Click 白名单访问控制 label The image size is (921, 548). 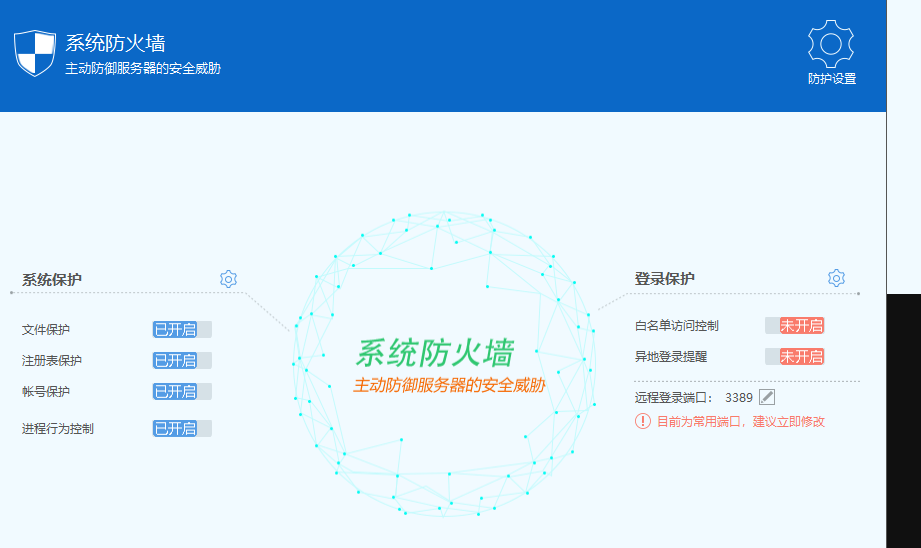click(x=677, y=325)
